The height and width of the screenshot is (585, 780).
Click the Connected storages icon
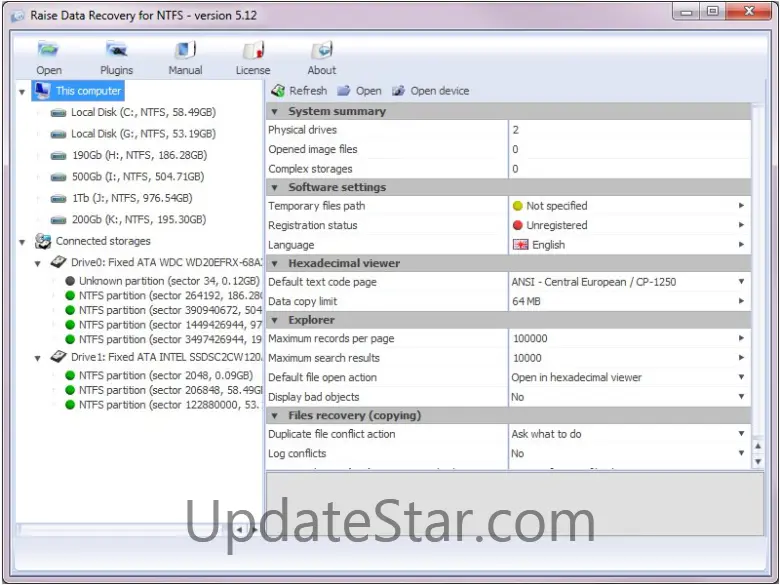point(43,241)
